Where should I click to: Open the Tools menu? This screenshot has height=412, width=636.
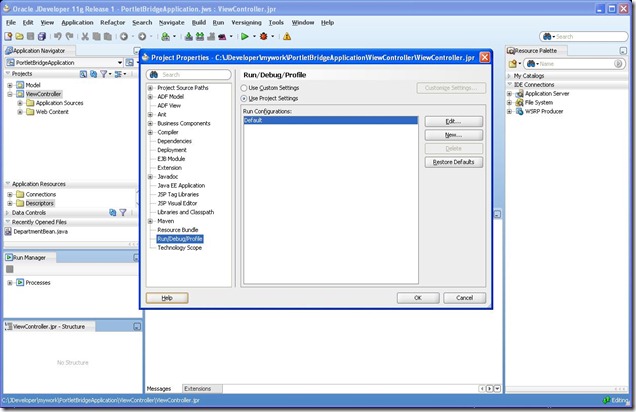(276, 23)
